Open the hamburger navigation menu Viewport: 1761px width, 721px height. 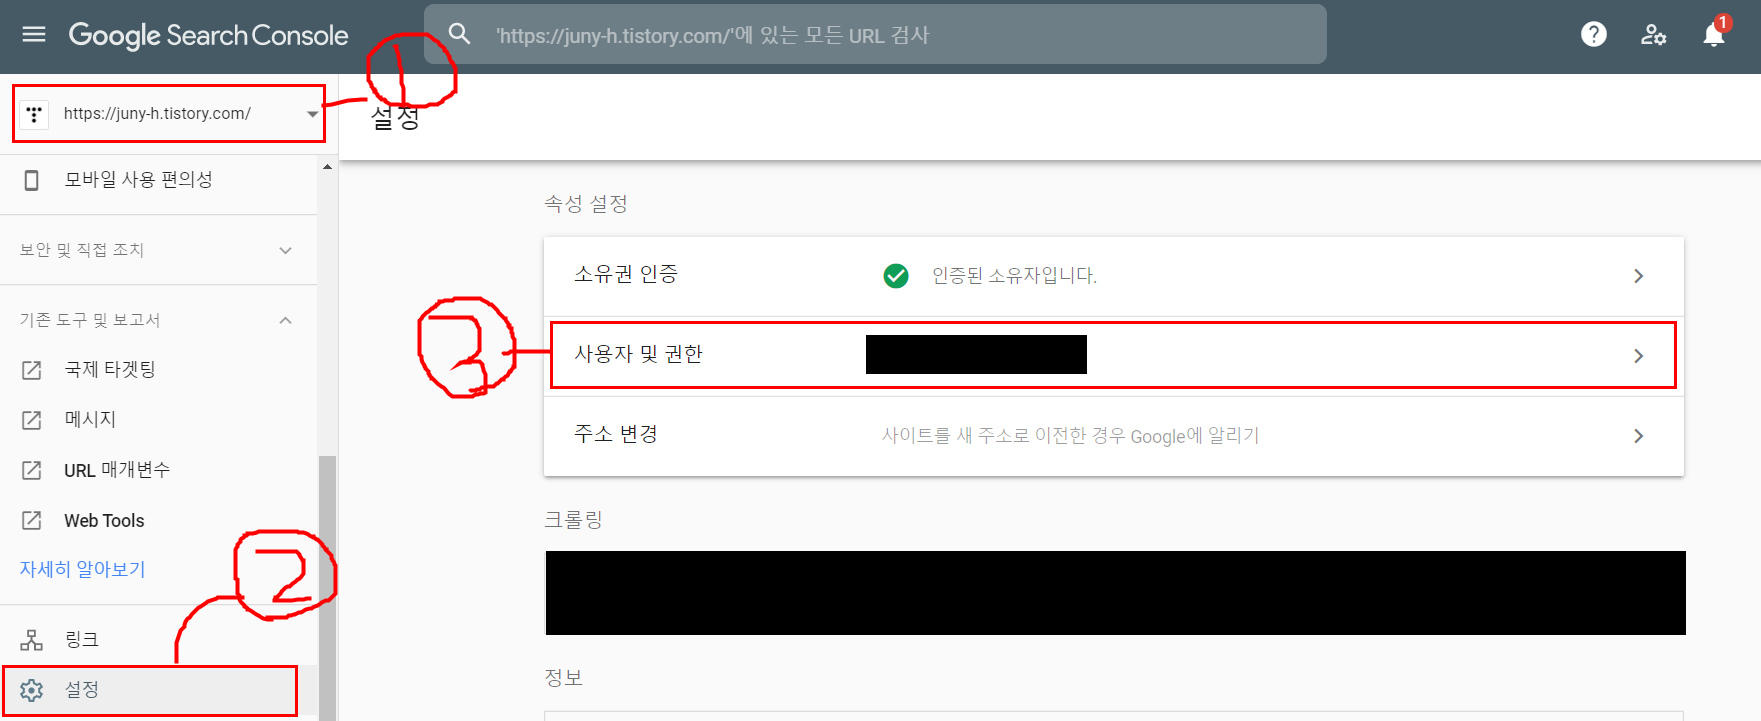(34, 35)
